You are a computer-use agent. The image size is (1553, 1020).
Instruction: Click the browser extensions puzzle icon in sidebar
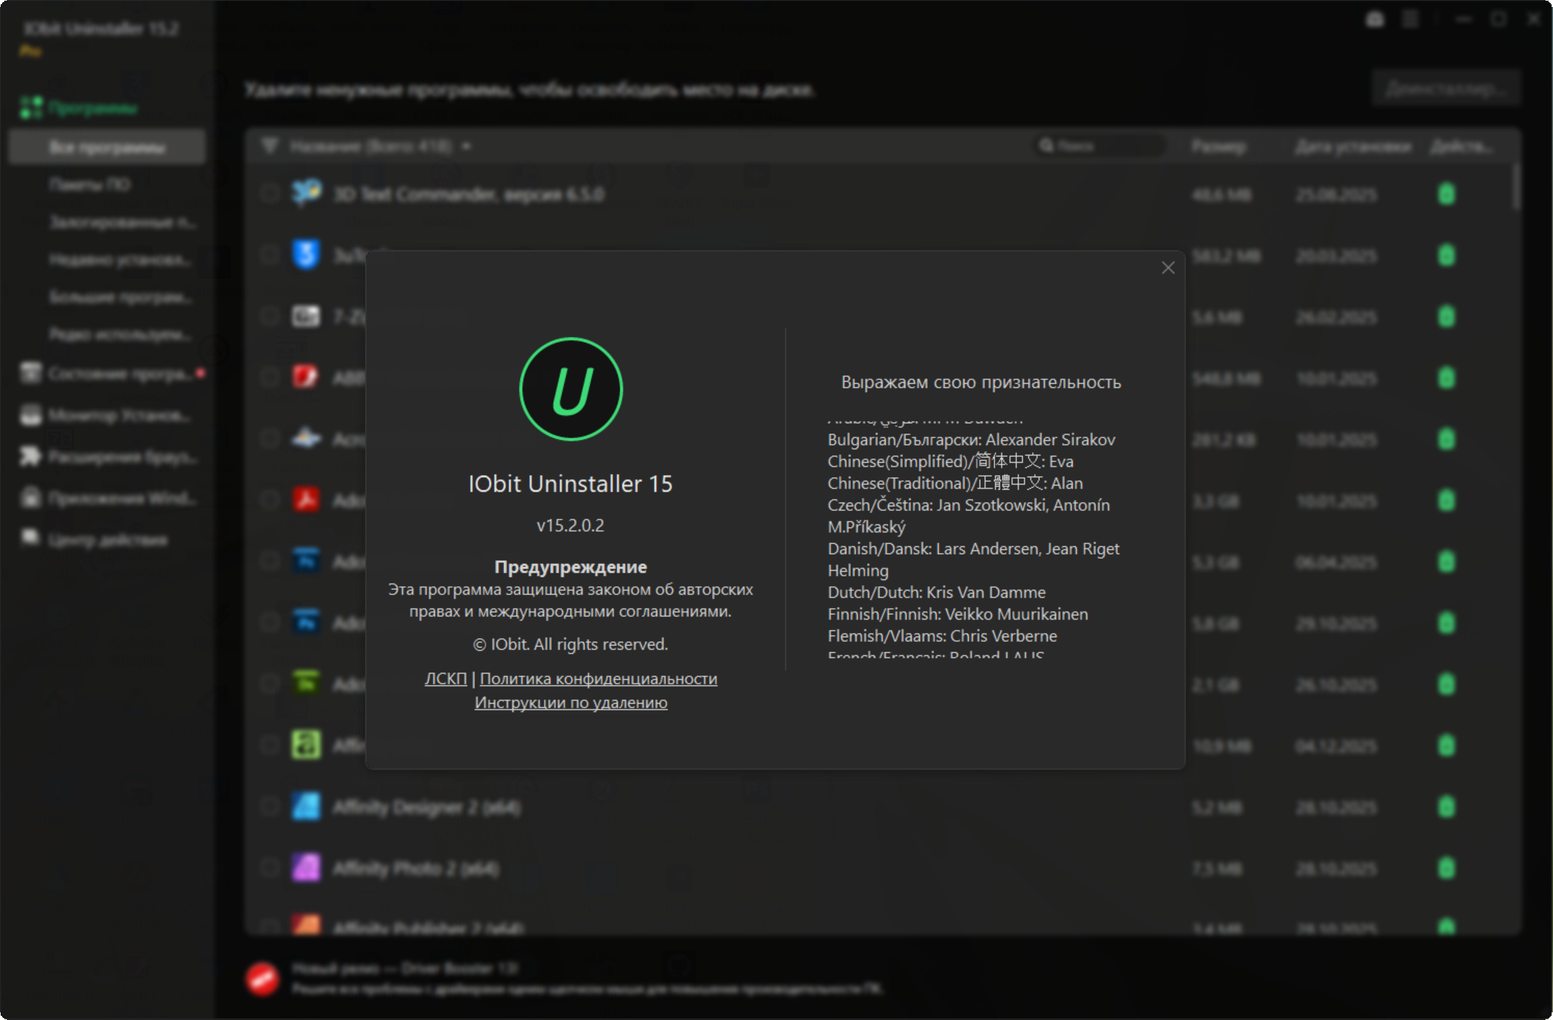tap(30, 457)
